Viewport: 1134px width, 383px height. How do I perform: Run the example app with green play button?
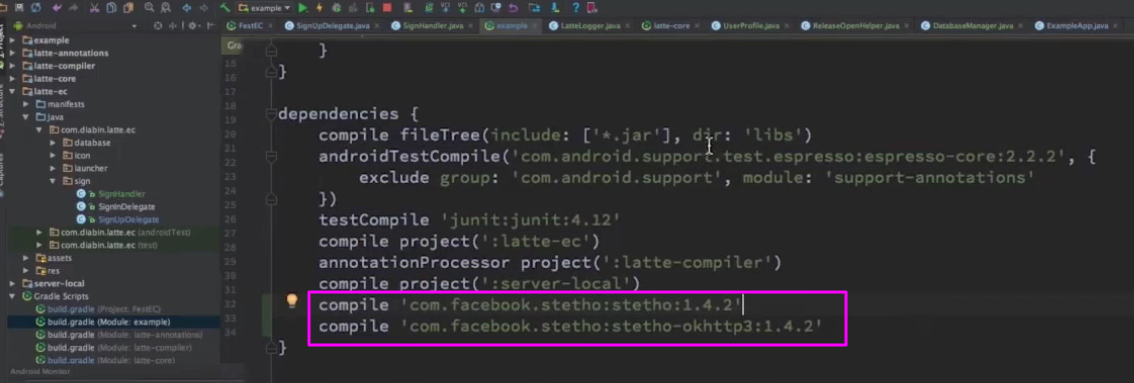302,7
